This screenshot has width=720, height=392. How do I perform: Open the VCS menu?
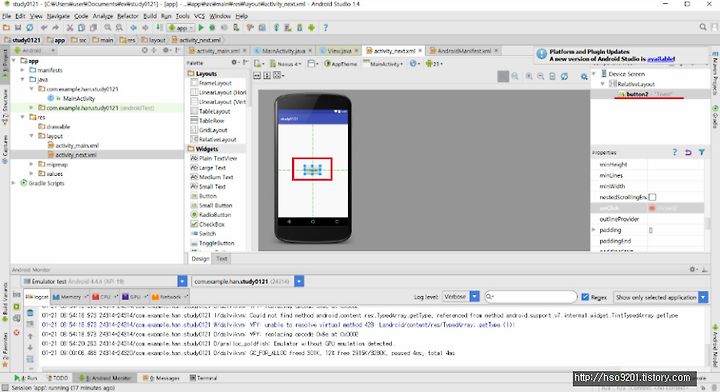[x=199, y=16]
